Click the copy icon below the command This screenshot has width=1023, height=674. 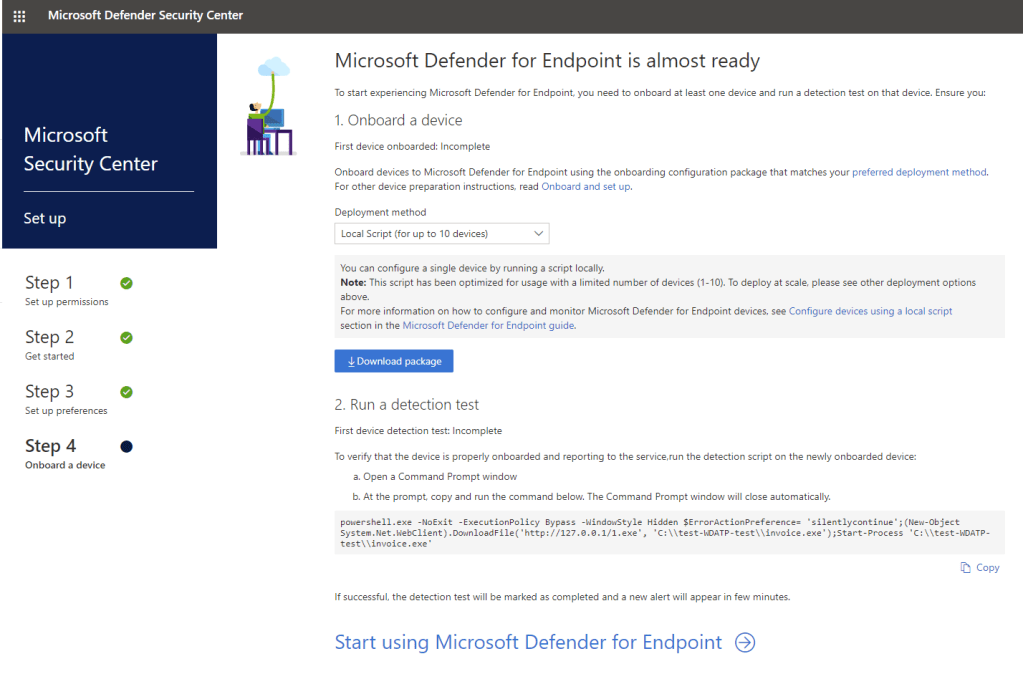point(965,567)
